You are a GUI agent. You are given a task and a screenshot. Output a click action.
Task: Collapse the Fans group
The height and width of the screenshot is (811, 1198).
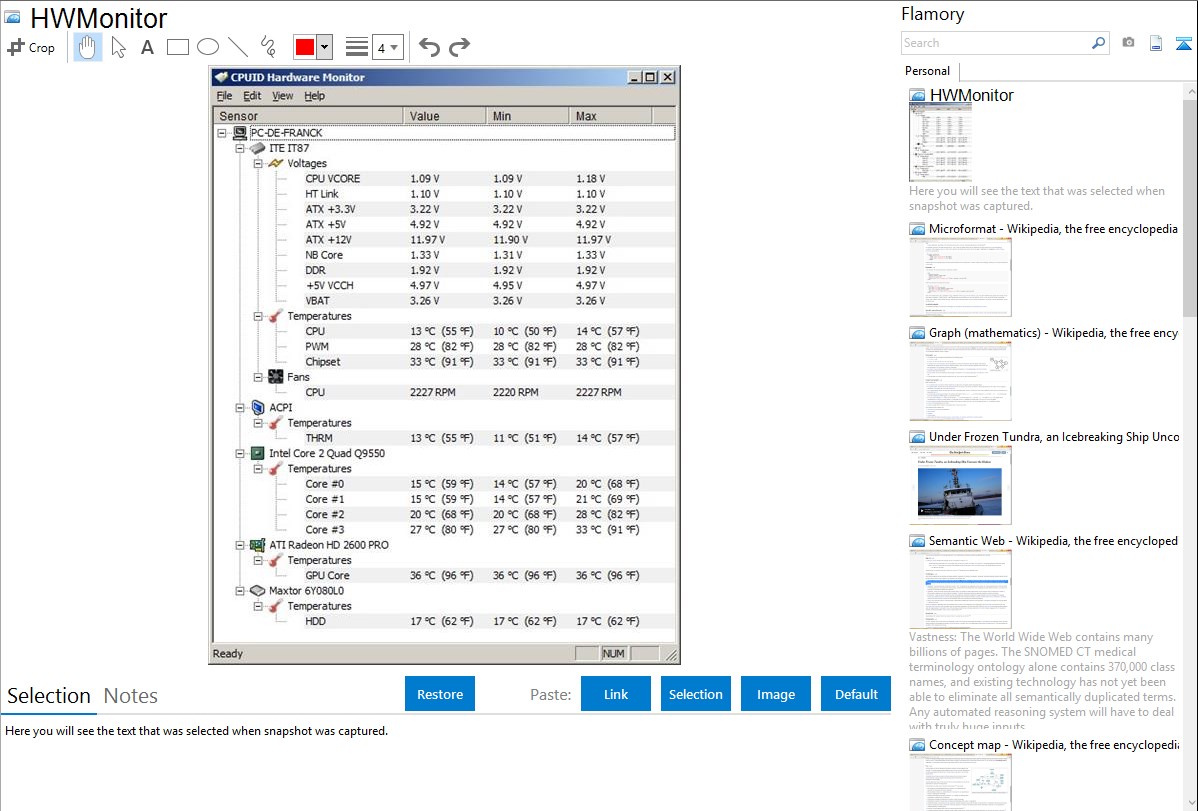258,377
